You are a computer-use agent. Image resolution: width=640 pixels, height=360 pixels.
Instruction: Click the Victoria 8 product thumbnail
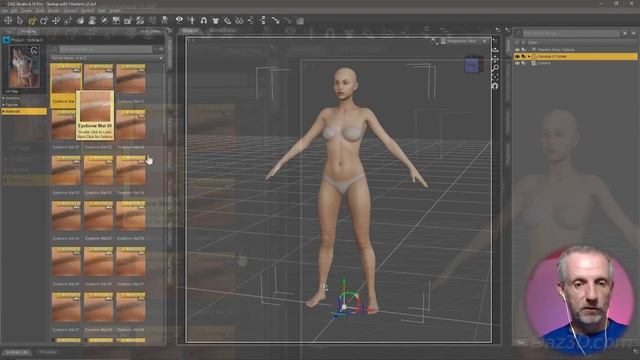tap(24, 67)
